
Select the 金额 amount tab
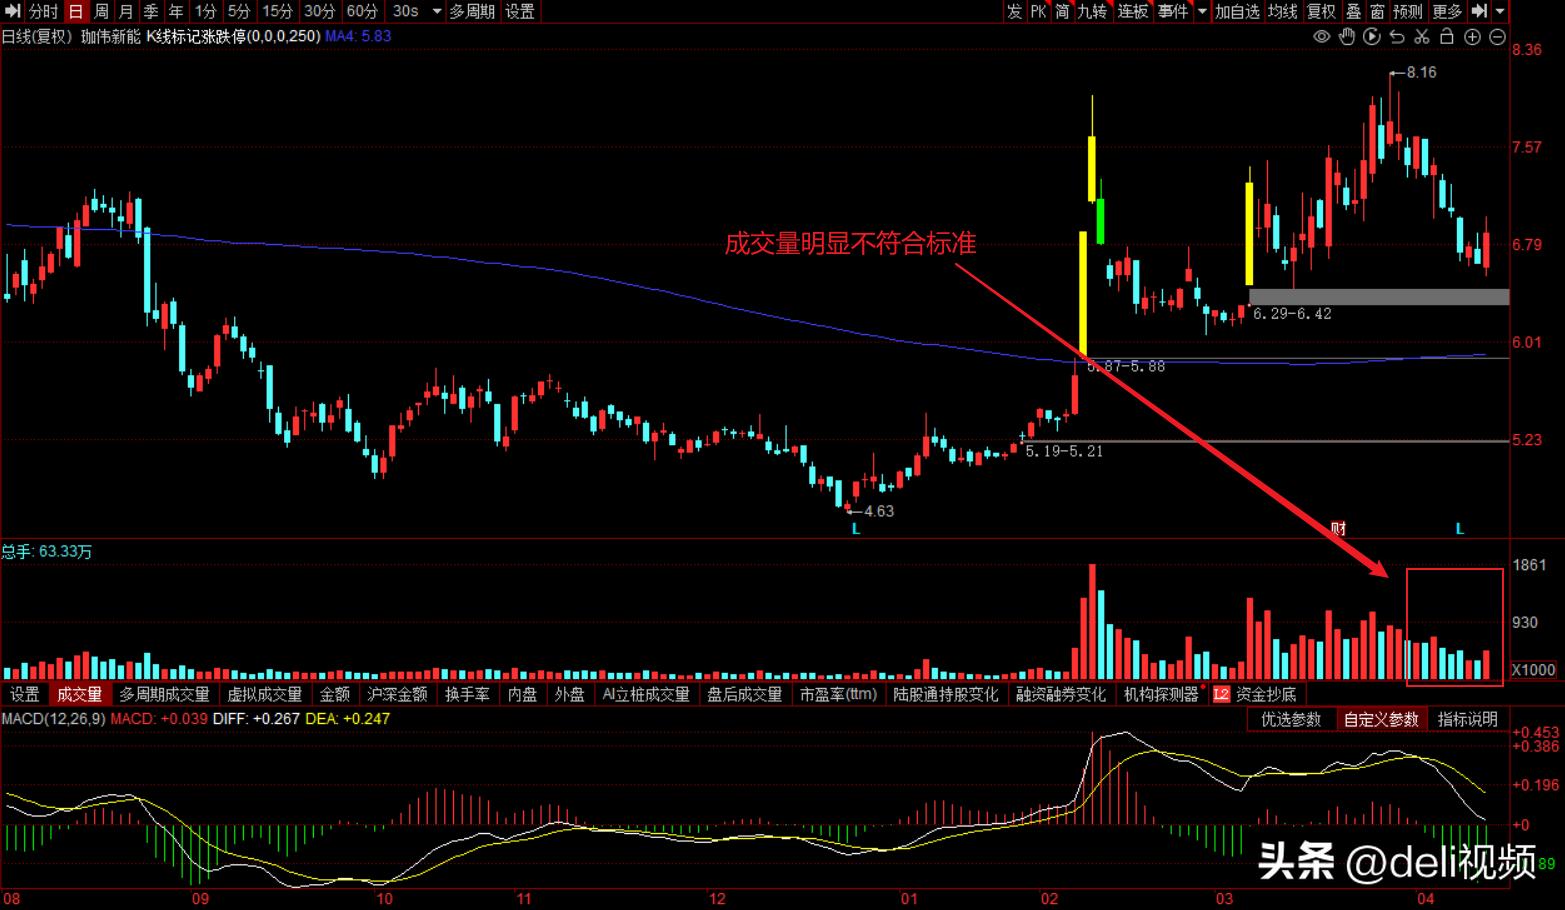335,694
